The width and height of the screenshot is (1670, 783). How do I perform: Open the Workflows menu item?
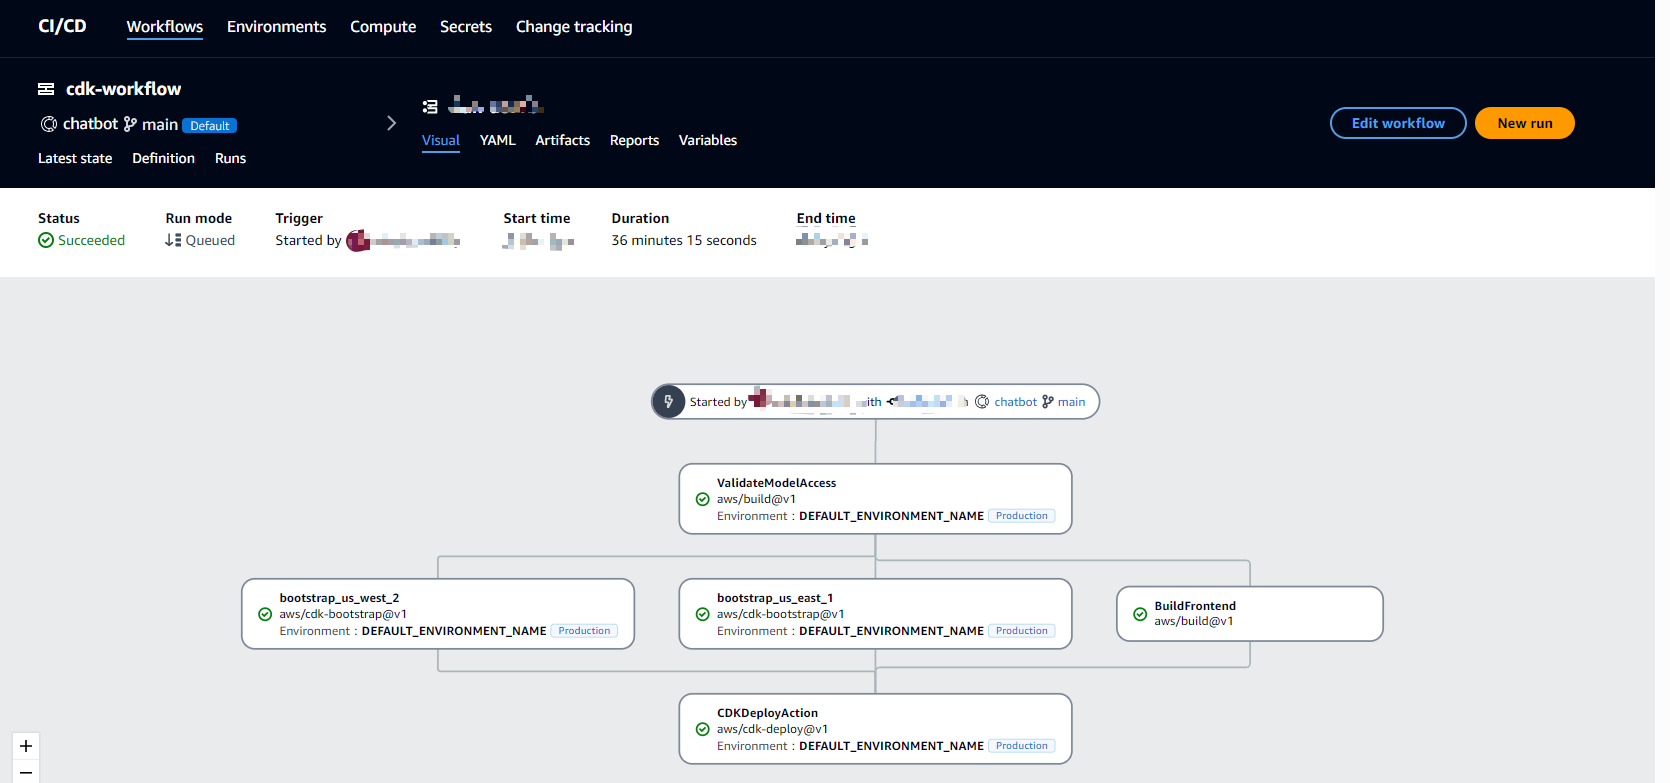(164, 27)
